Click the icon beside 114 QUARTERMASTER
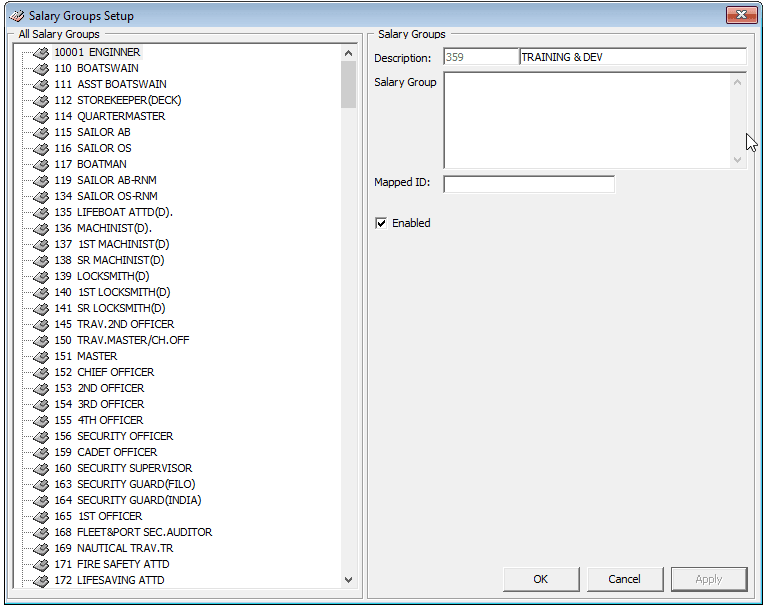Screen dimensions: 763x606 click(x=41, y=117)
